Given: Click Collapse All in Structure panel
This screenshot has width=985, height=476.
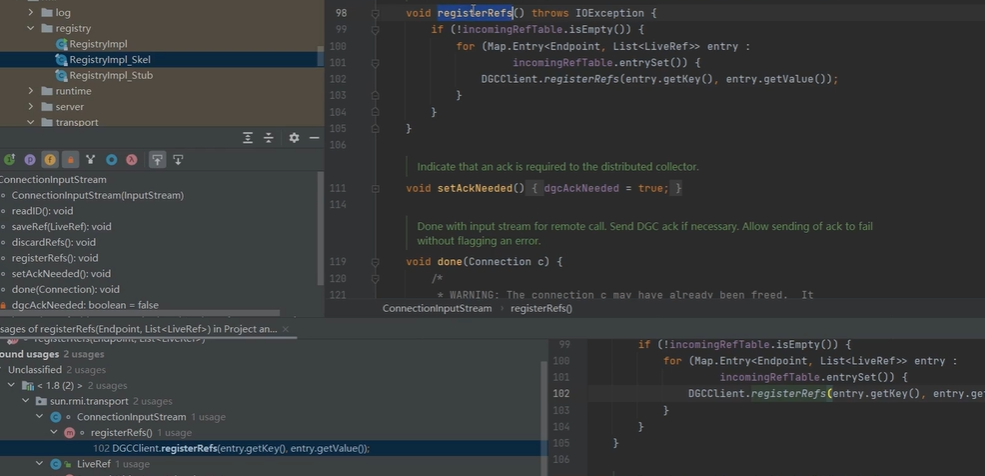Looking at the screenshot, I should (x=268, y=138).
